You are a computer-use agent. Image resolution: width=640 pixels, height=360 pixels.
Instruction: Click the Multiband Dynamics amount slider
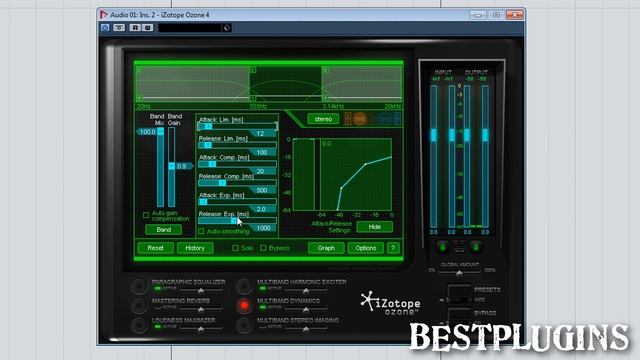click(306, 309)
